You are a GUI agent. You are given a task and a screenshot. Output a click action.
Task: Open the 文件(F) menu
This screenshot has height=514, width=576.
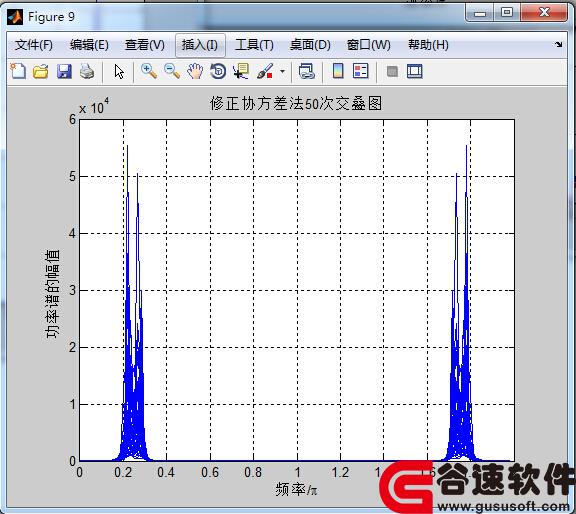(x=33, y=45)
